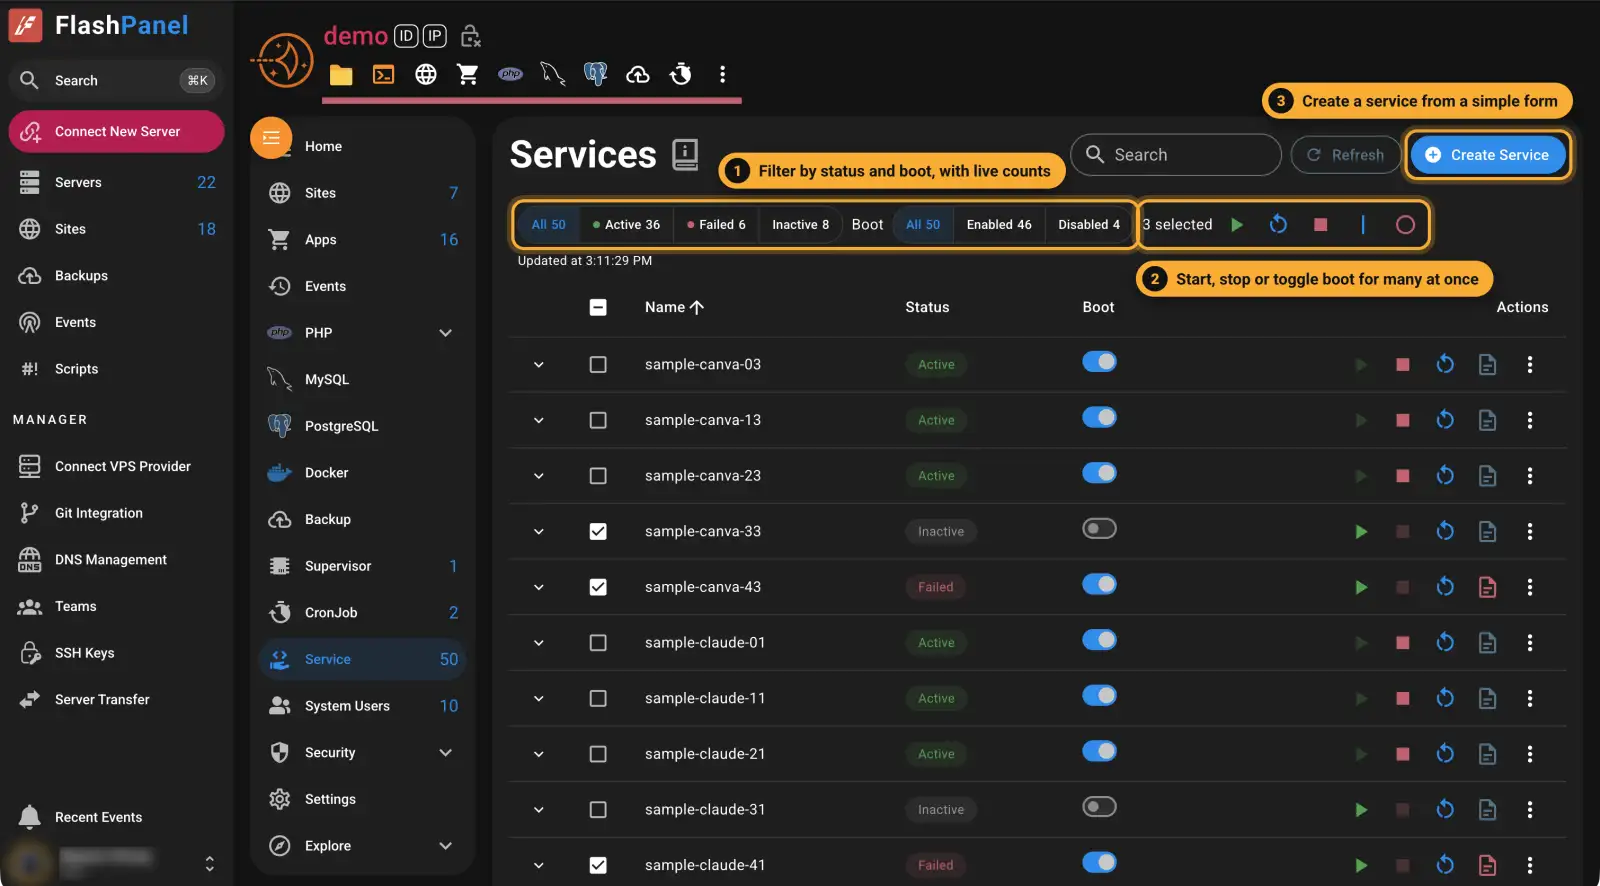
Task: Stop selected services with bulk stop icon
Action: pos(1321,225)
